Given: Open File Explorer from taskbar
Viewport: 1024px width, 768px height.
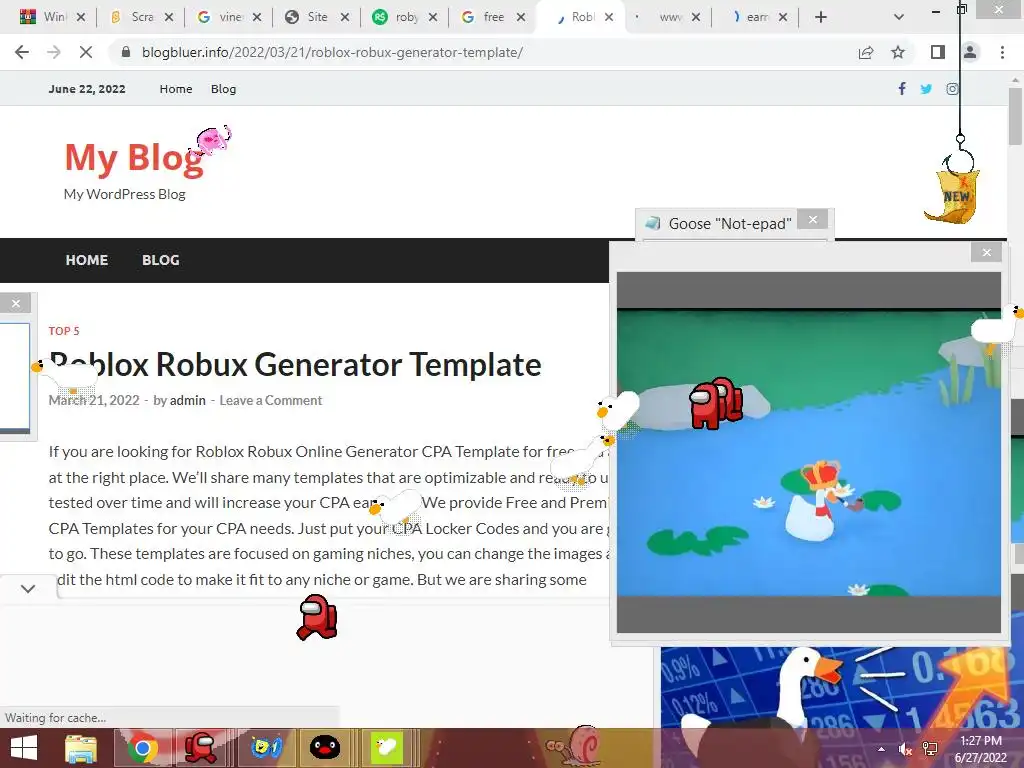Looking at the screenshot, I should click(x=81, y=748).
